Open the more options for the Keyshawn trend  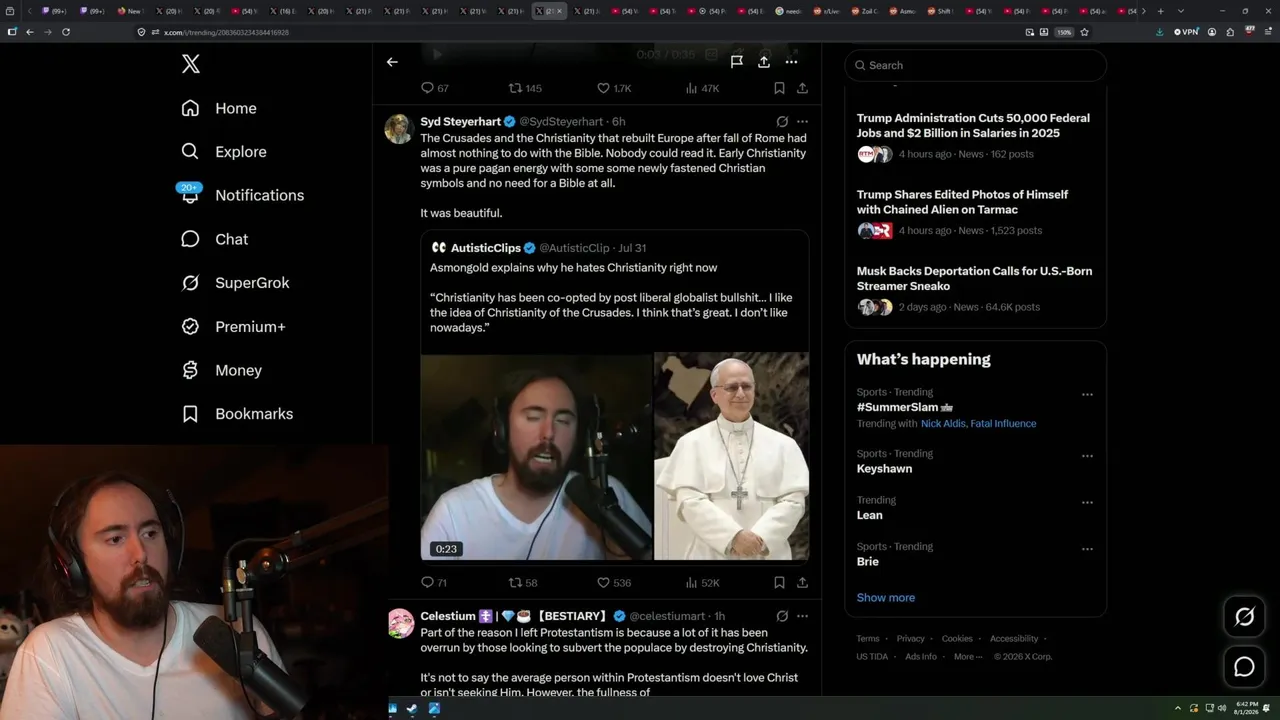1087,456
